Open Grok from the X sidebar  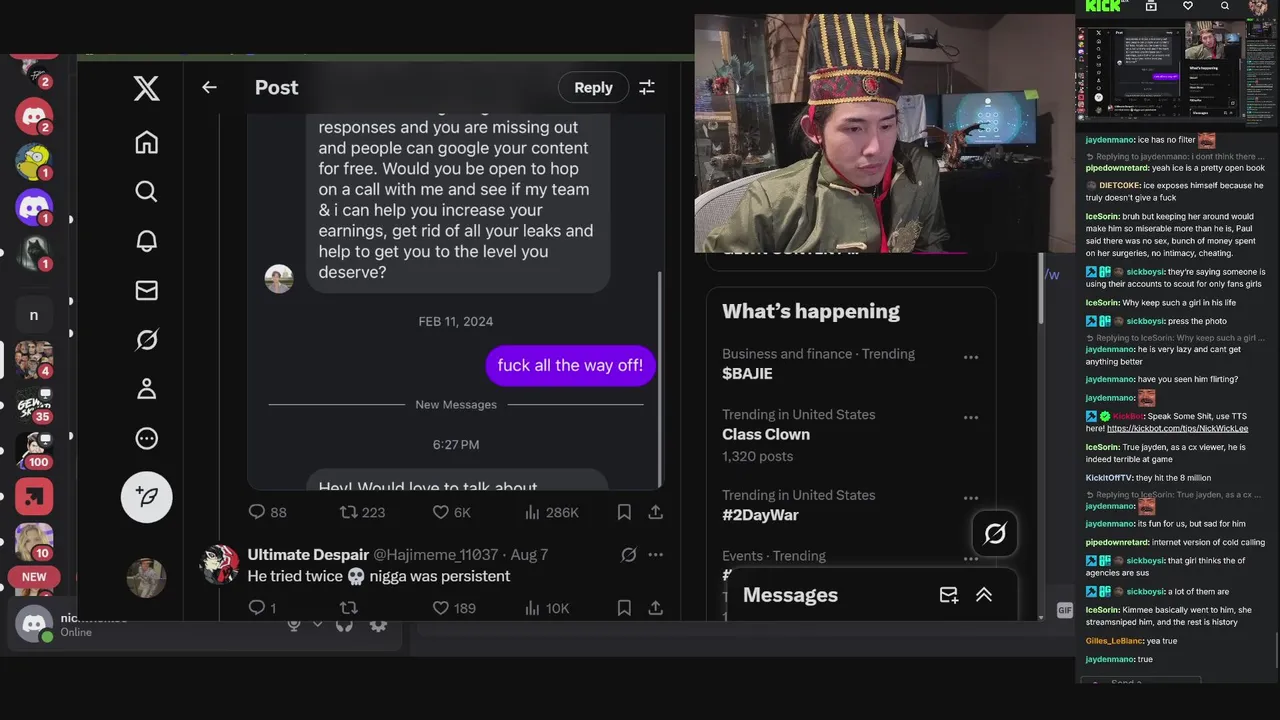tap(147, 340)
